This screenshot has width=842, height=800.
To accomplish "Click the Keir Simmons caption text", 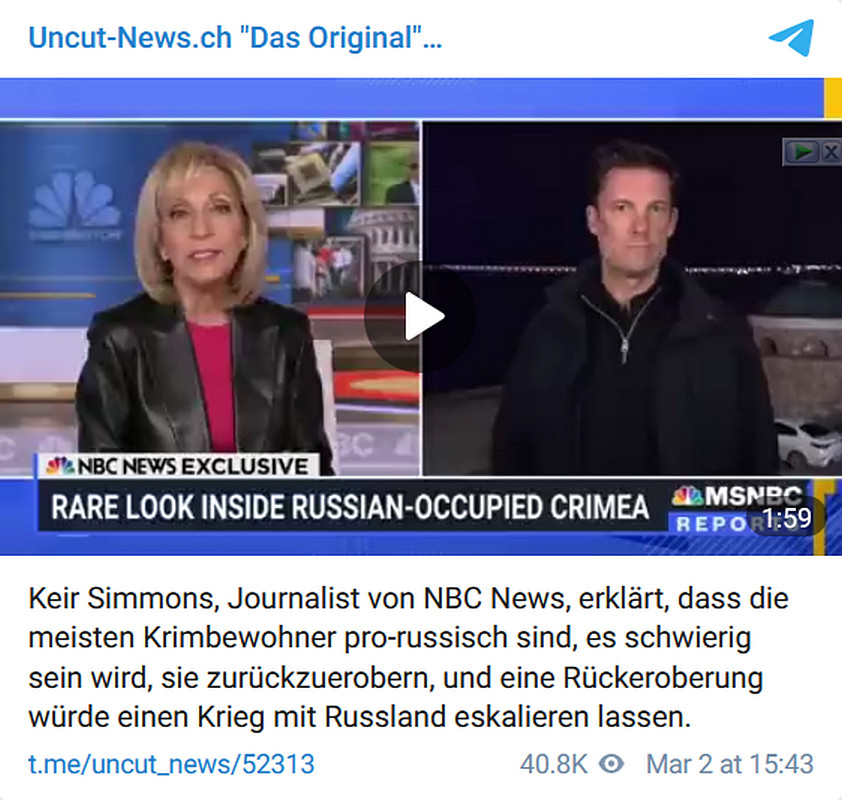I will pos(408,658).
